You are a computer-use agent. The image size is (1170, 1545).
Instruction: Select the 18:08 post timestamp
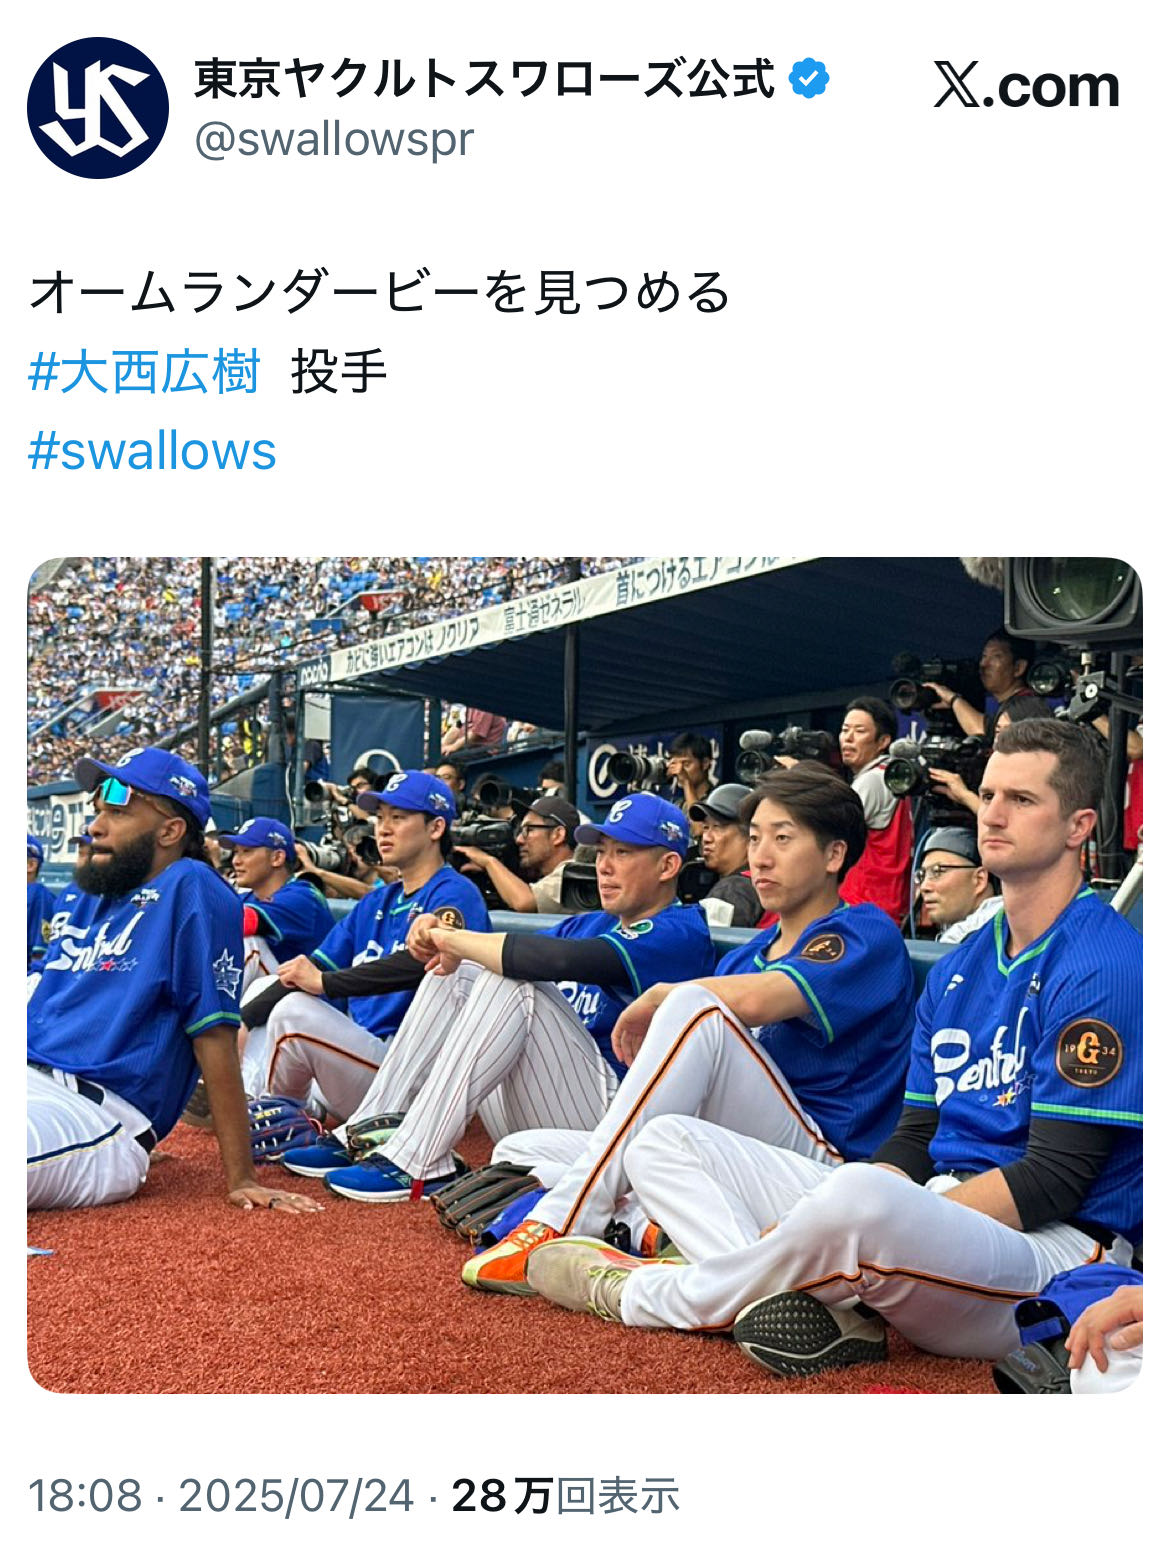click(x=85, y=1496)
